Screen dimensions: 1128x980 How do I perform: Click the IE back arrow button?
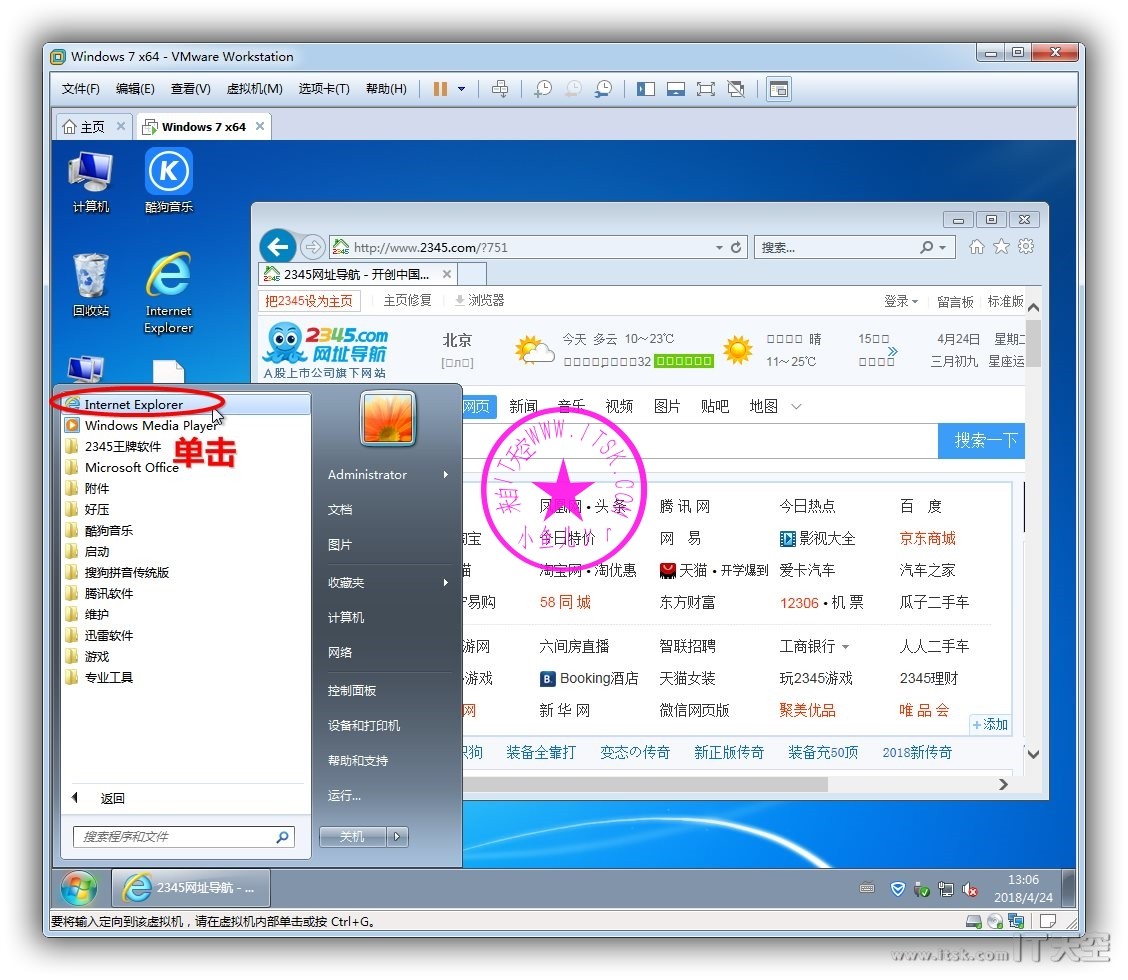click(x=278, y=247)
